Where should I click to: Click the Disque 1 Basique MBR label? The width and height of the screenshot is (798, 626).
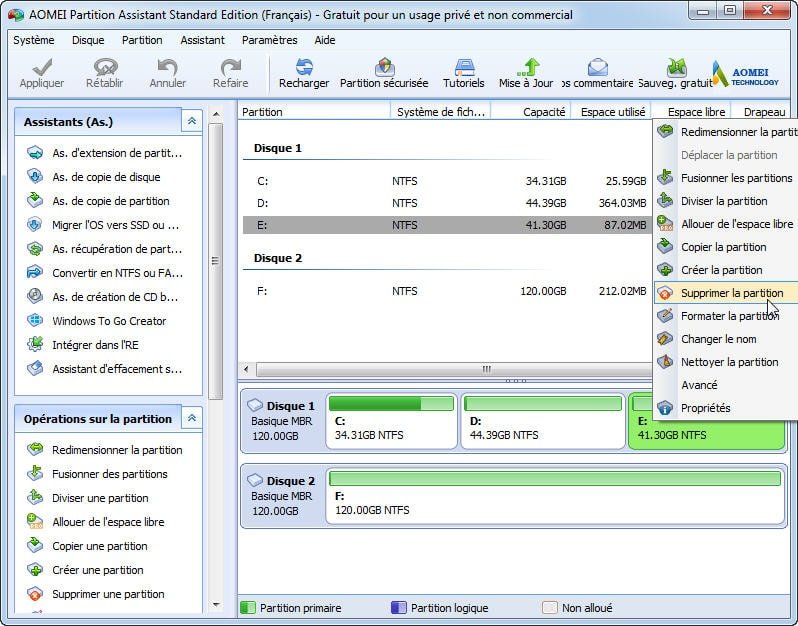[x=282, y=421]
